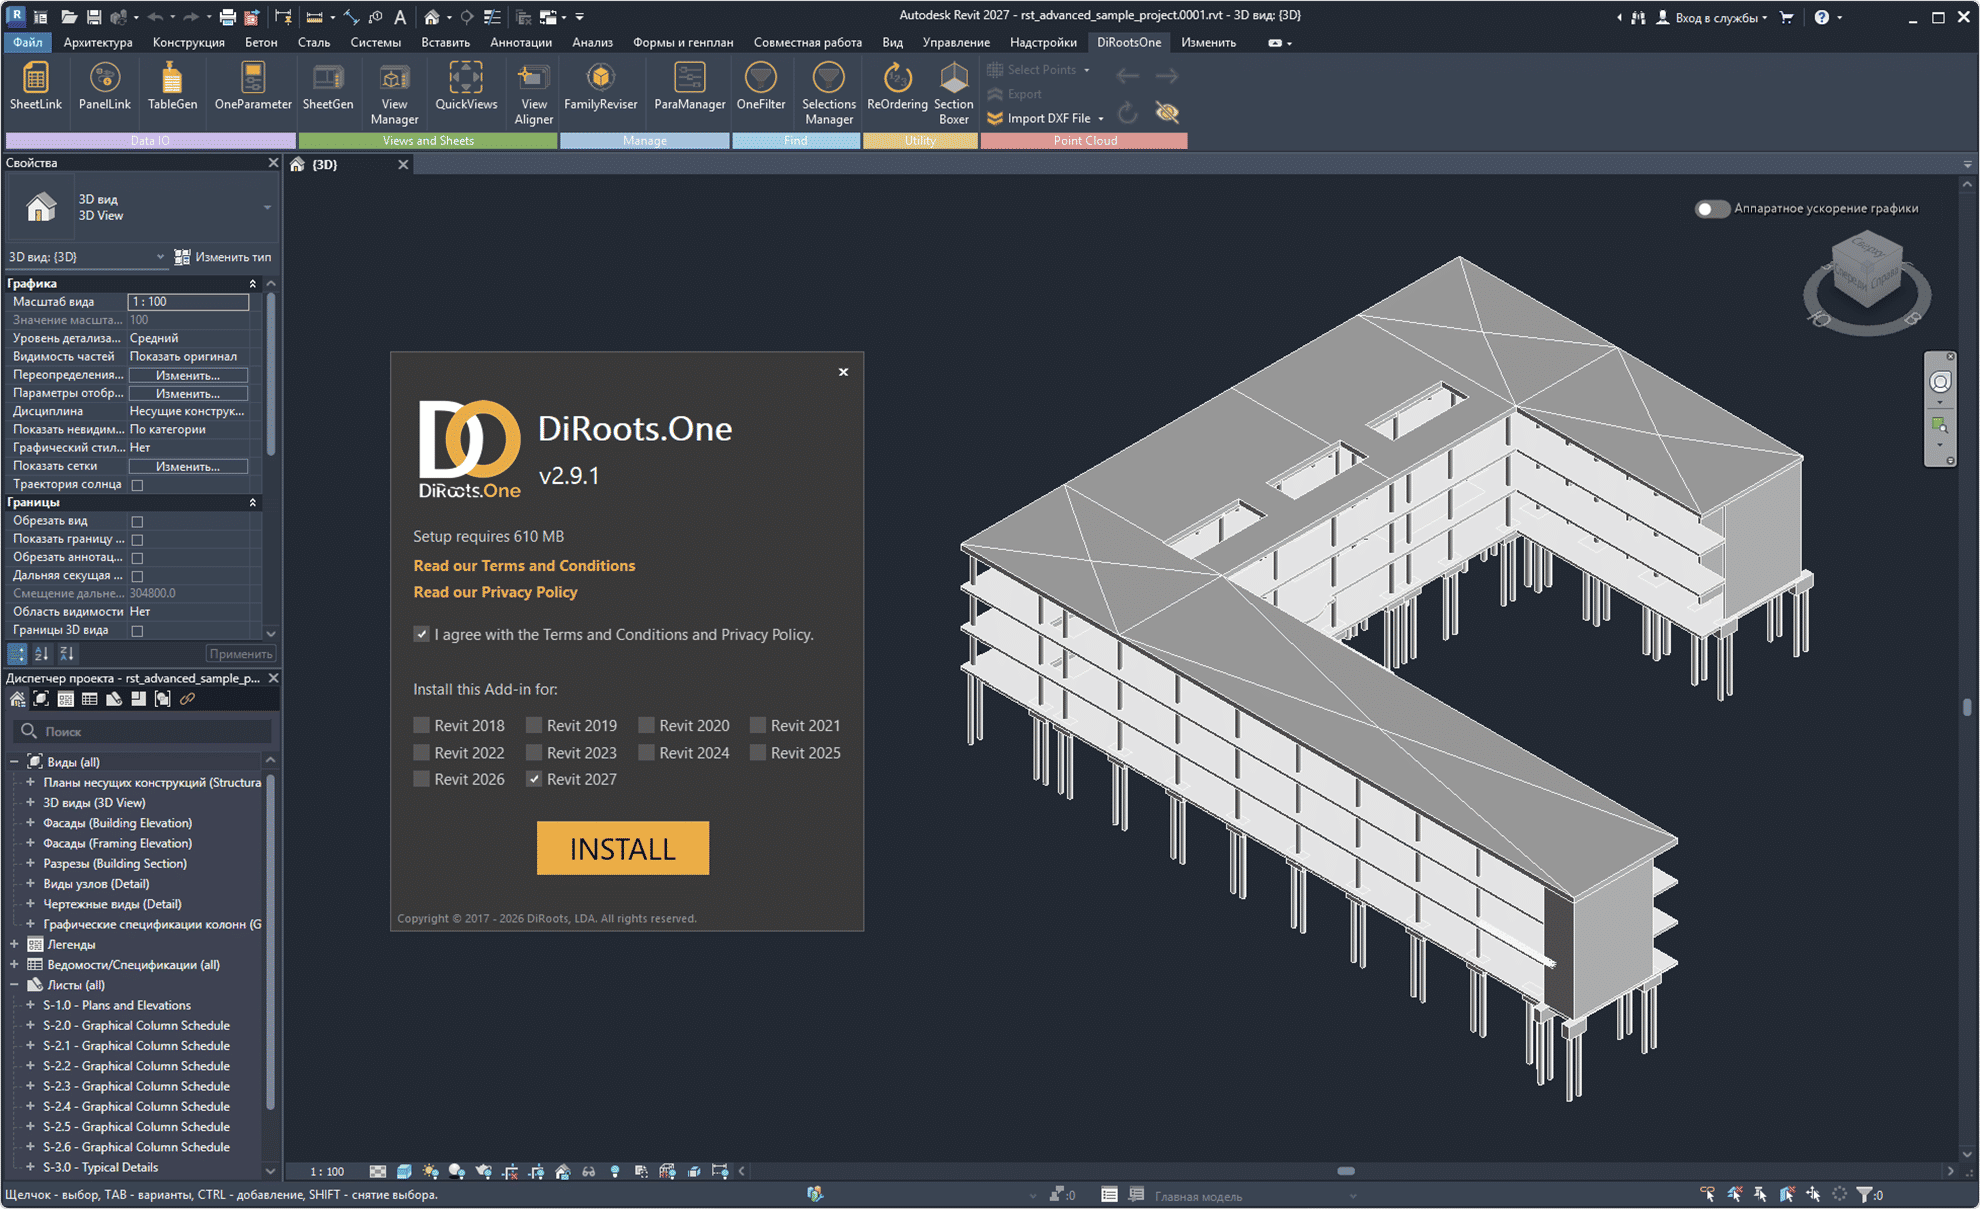Start the OneParameter tool
Screen dimensions: 1980x1209
252,86
